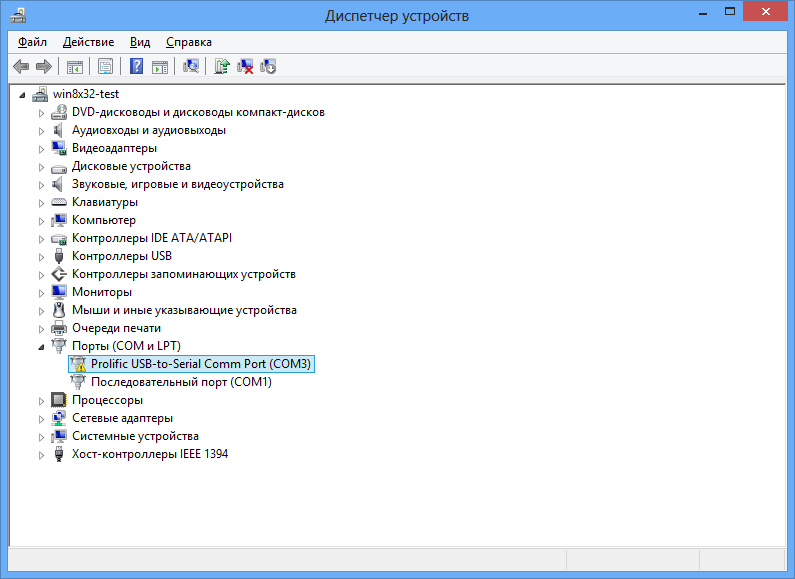795x579 pixels.
Task: Select the Мониторы label
Action: (102, 292)
